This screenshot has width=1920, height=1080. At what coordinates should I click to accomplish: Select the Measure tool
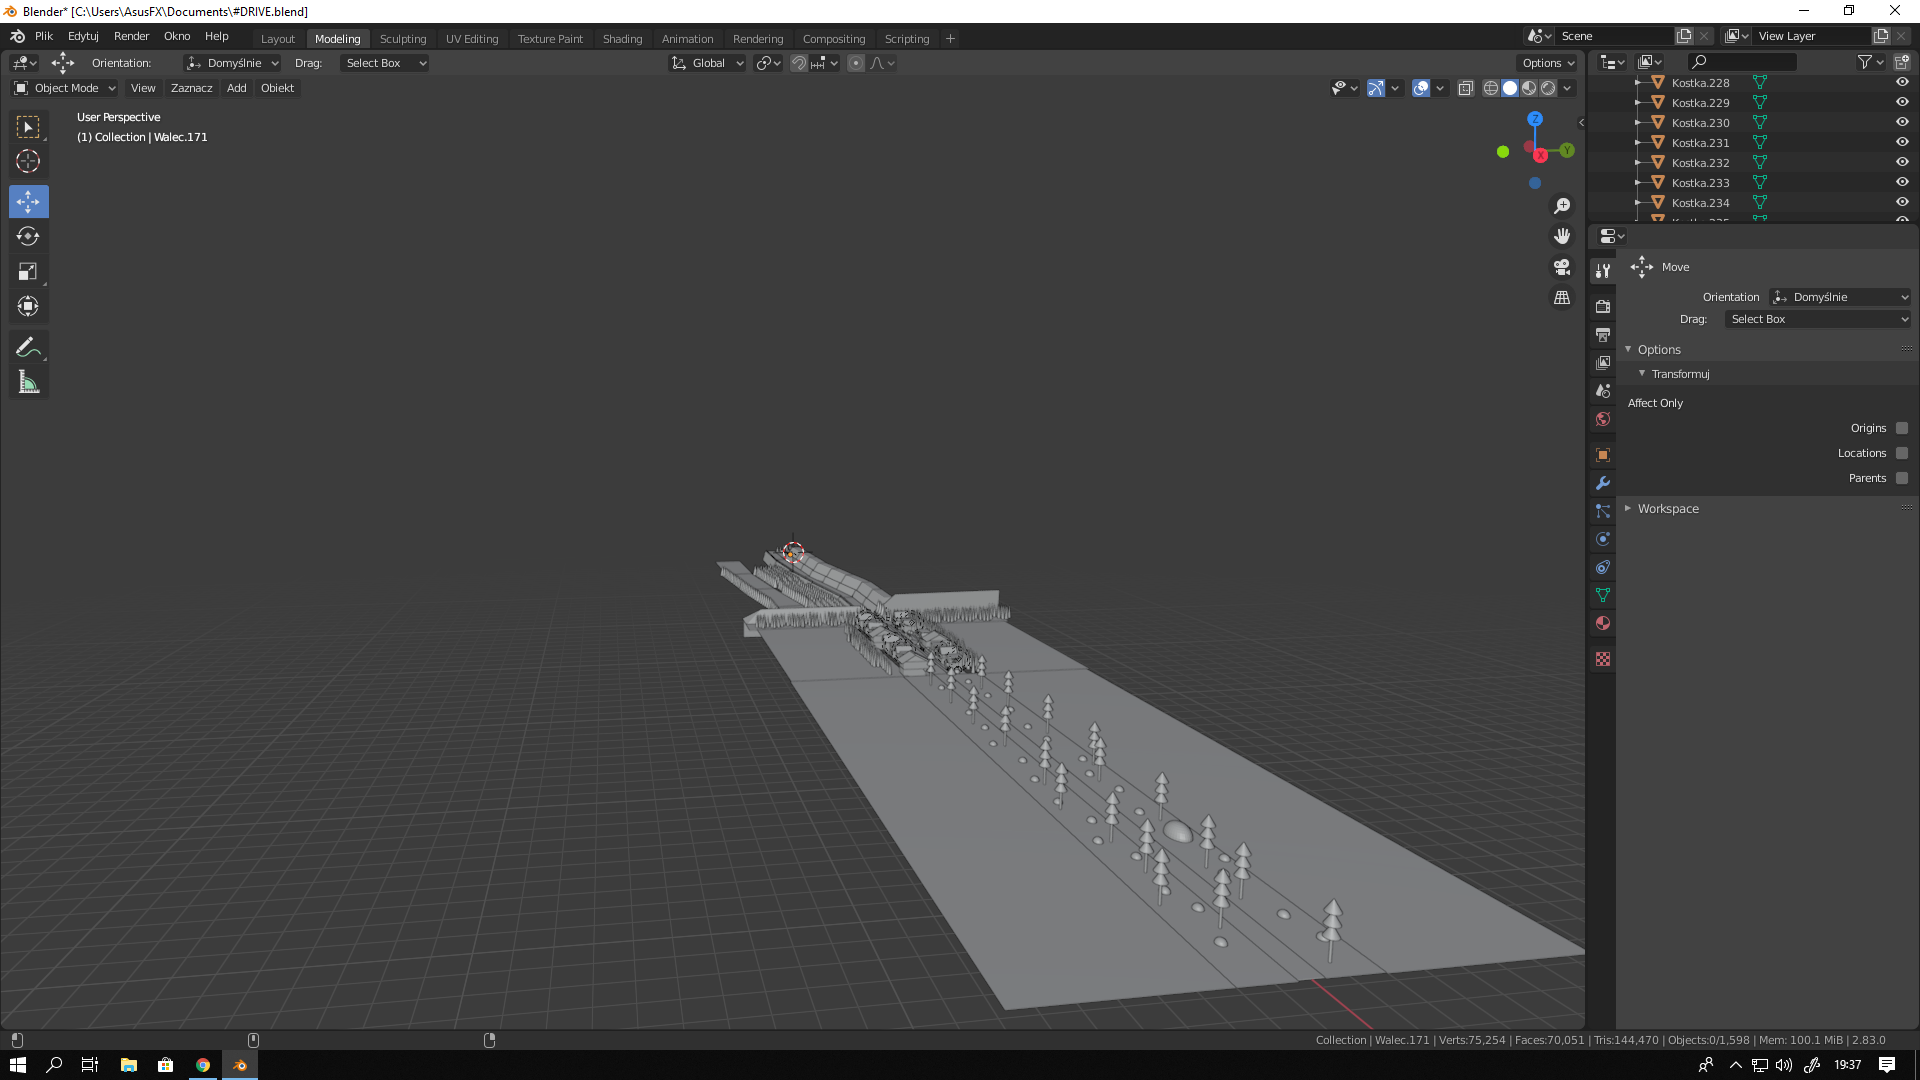click(28, 382)
